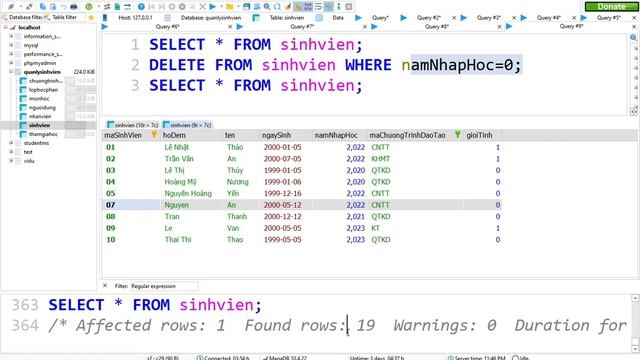The width and height of the screenshot is (640, 360).
Task: Expand the phpmyadmin database node
Action: click(x=11, y=63)
